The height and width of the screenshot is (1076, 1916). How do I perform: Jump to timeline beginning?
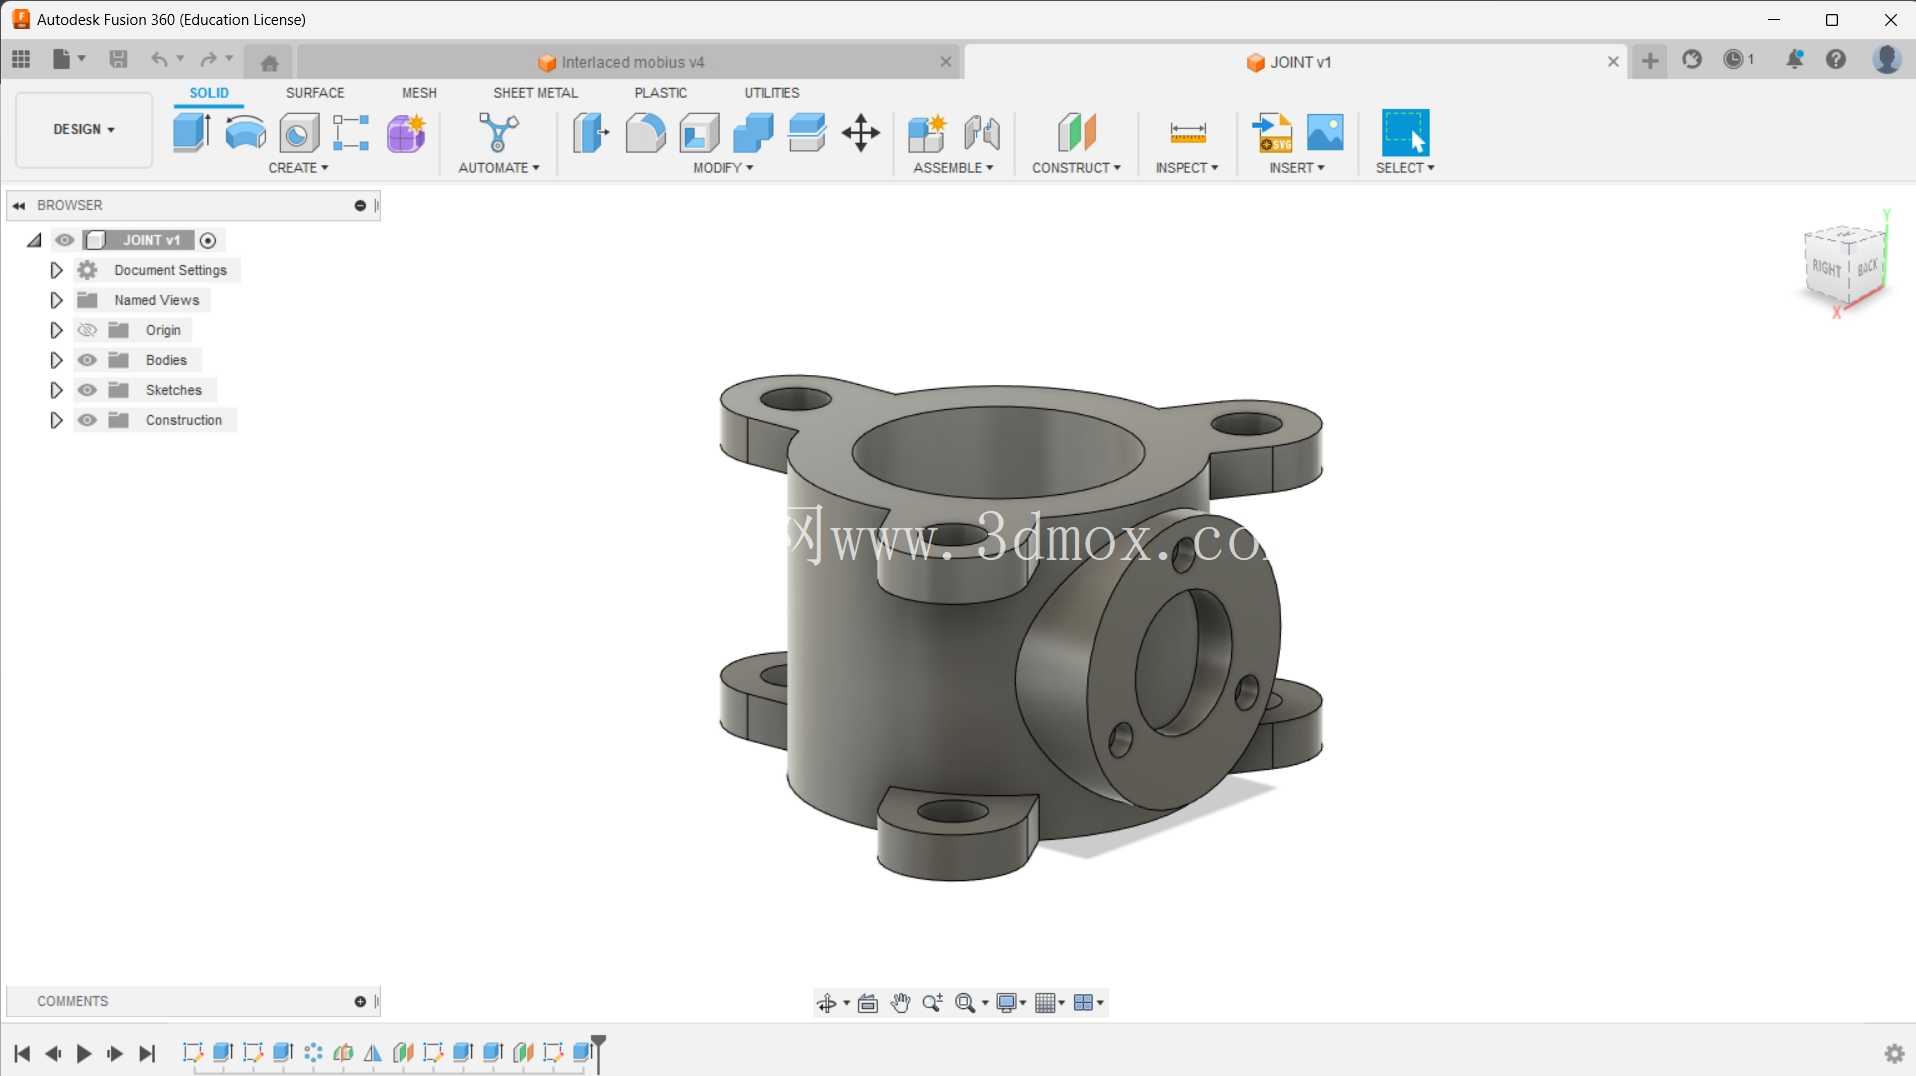click(22, 1053)
